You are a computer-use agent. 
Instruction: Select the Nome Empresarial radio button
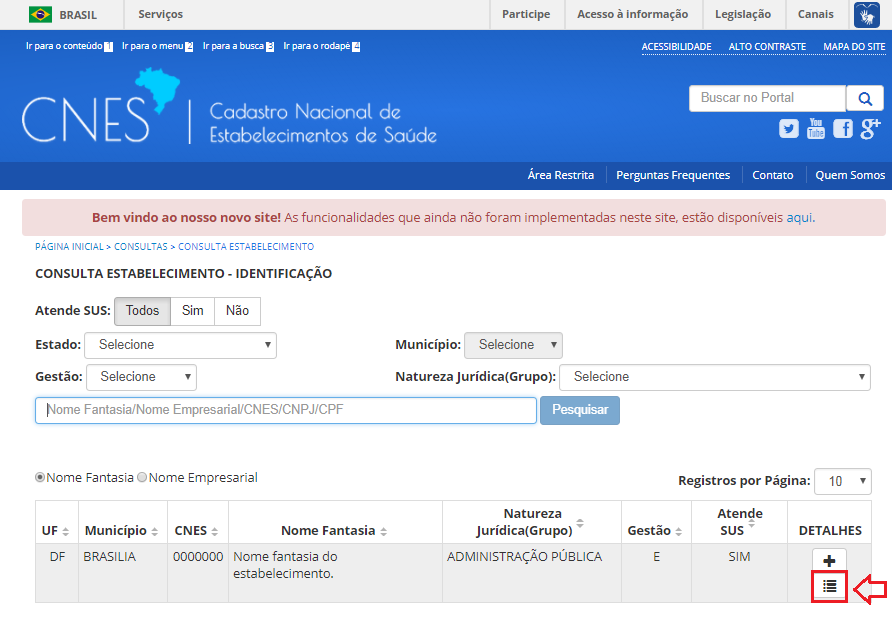click(142, 477)
